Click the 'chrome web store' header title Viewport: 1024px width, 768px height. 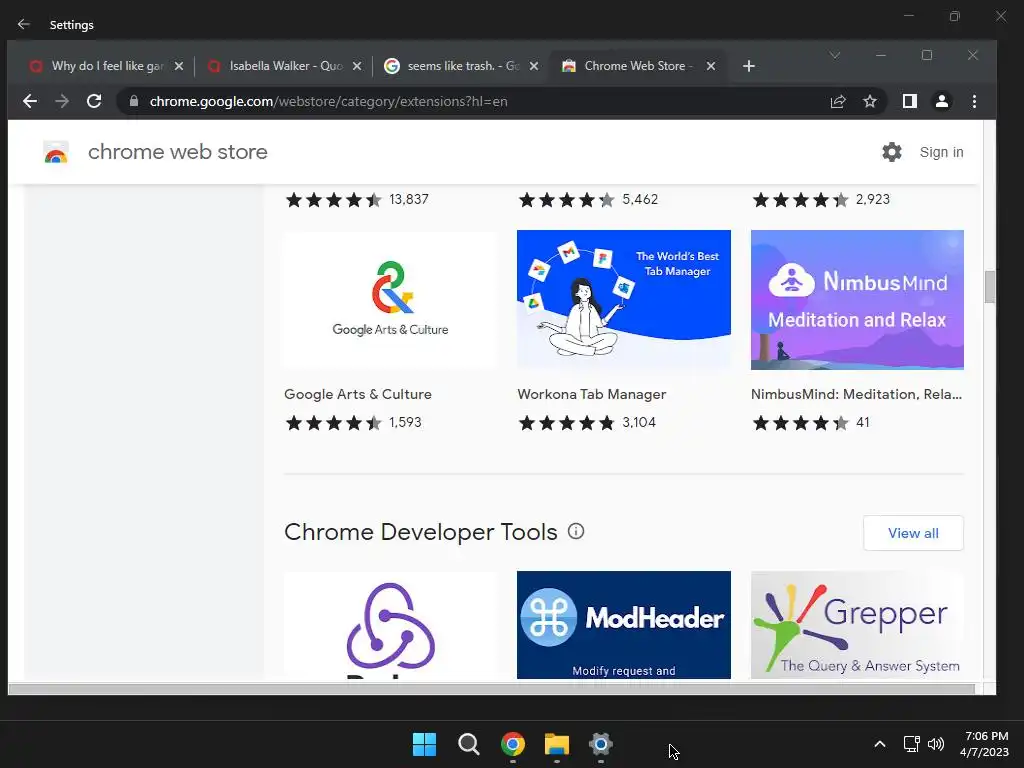coord(178,152)
